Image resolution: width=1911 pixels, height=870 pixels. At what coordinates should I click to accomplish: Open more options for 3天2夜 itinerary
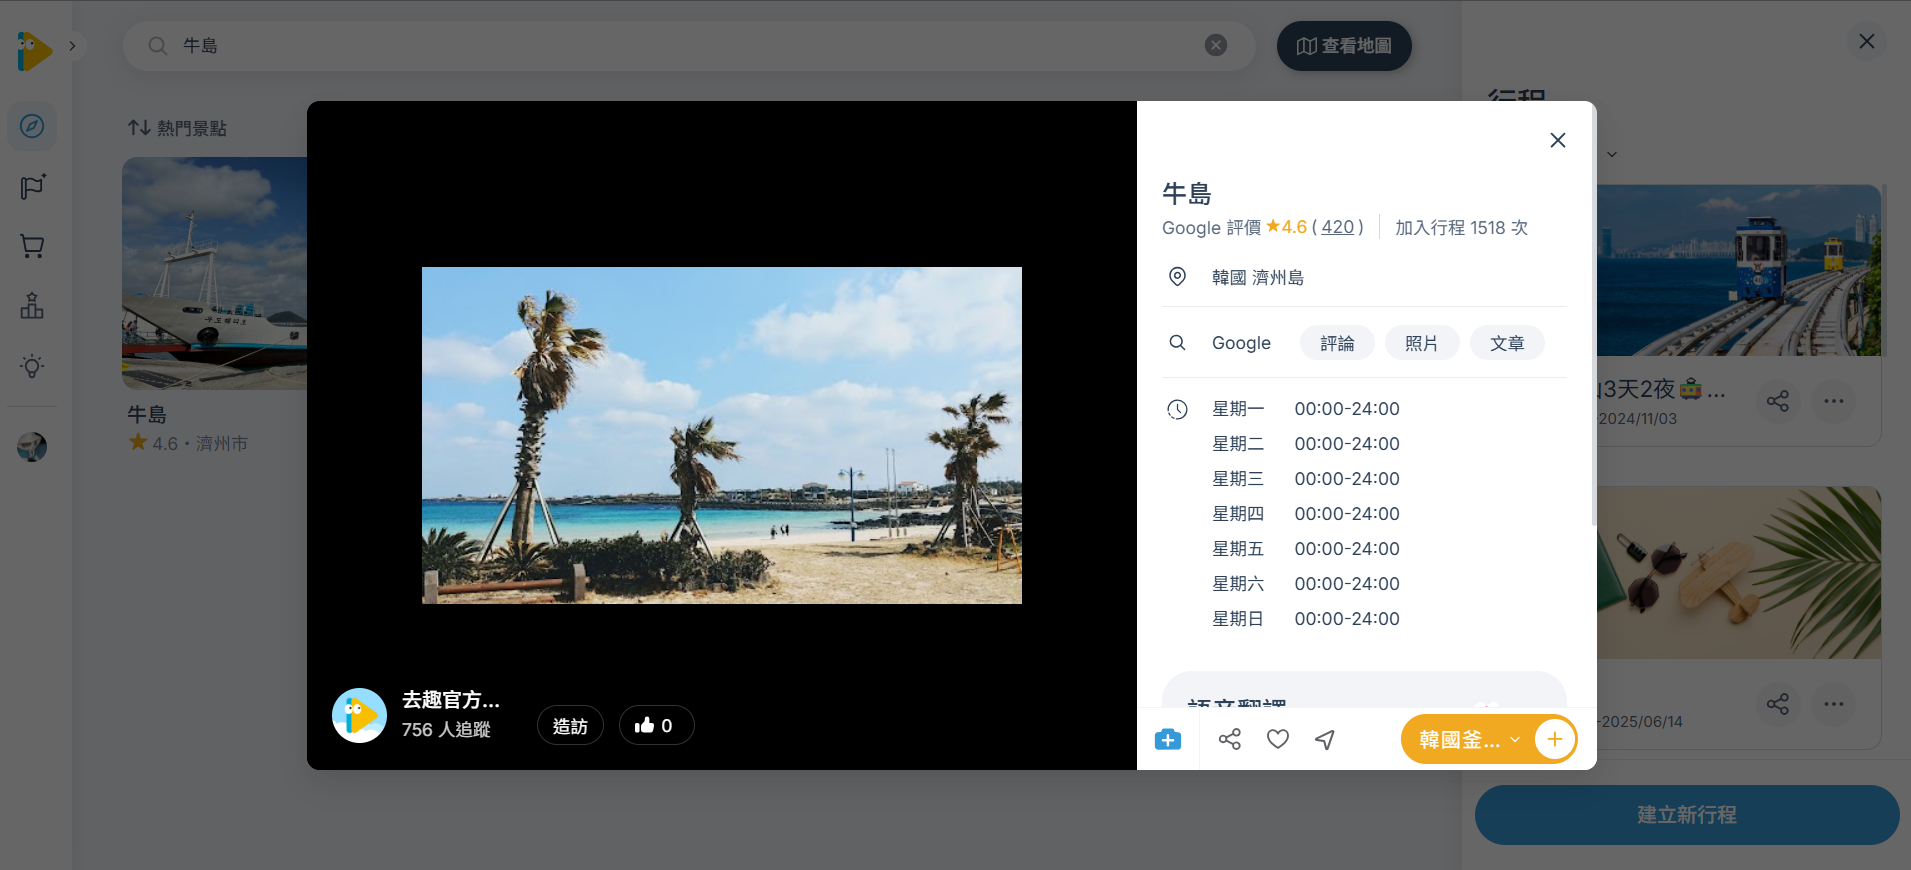coord(1834,401)
